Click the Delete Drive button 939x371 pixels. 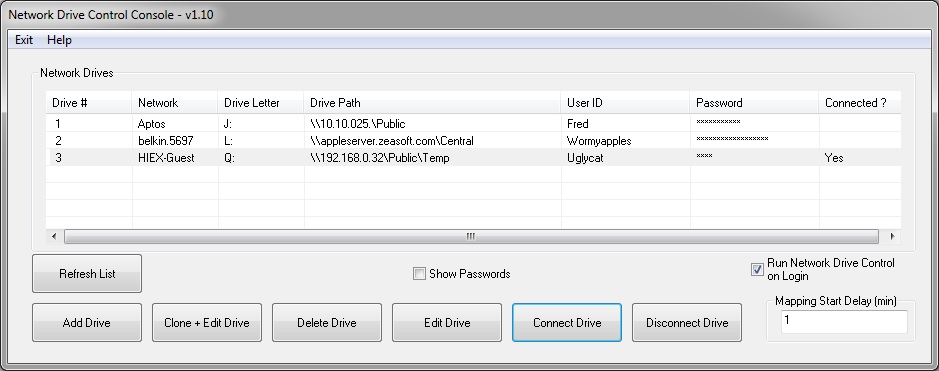click(327, 323)
